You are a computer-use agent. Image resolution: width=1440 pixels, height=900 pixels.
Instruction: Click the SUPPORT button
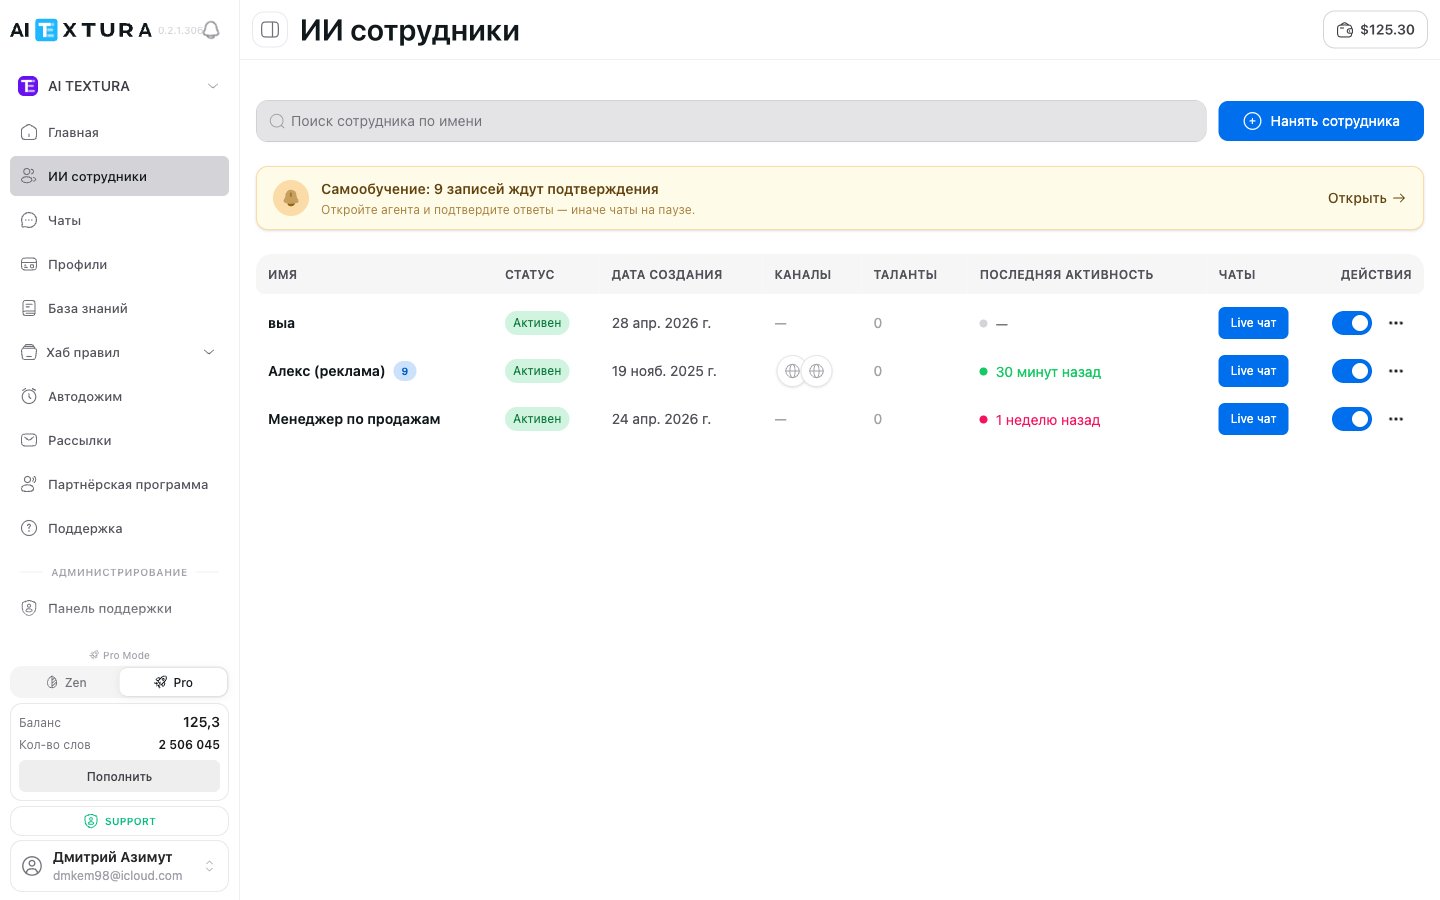[119, 821]
